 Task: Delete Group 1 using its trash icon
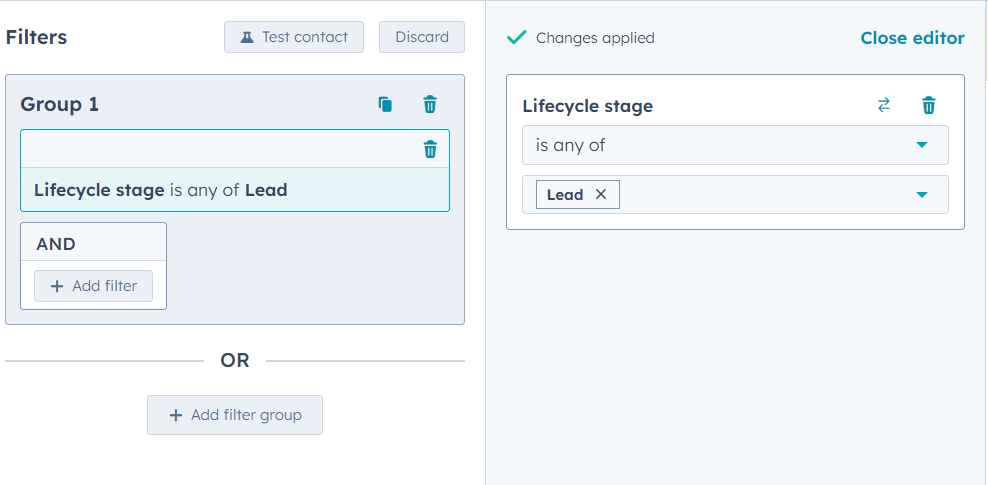point(430,105)
